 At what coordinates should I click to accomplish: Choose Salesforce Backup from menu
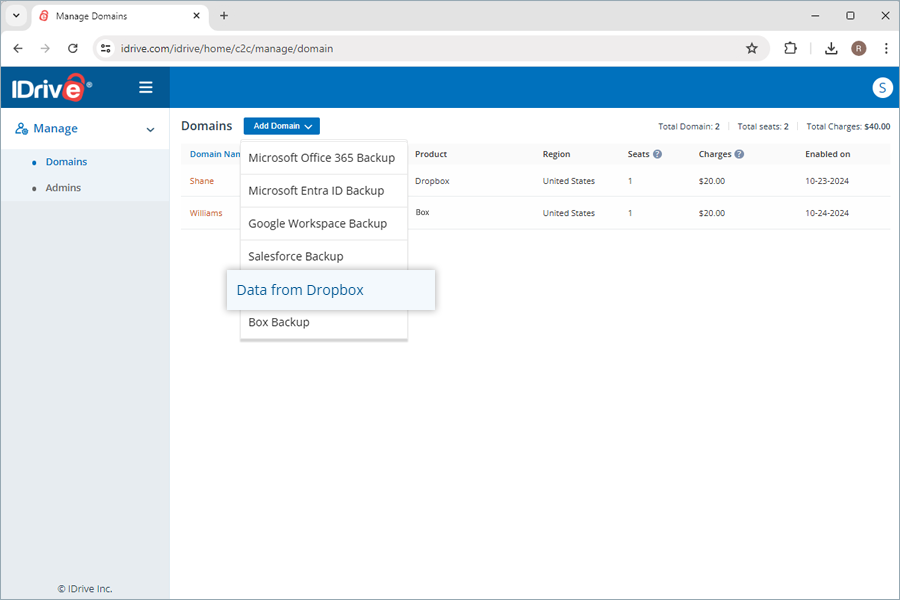[324, 256]
